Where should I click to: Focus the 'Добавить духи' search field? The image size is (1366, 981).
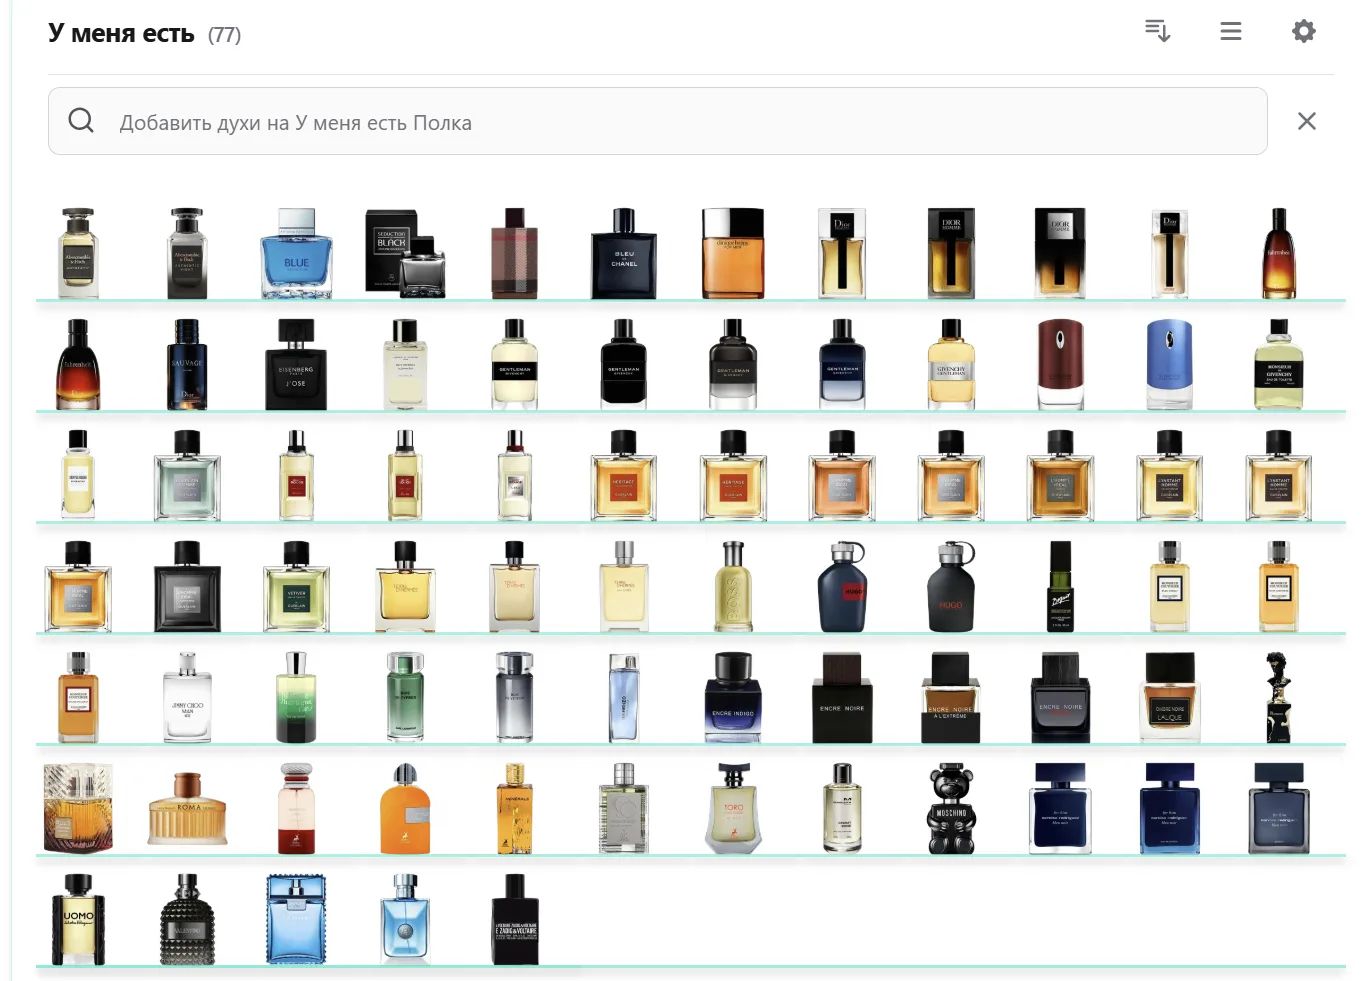658,121
